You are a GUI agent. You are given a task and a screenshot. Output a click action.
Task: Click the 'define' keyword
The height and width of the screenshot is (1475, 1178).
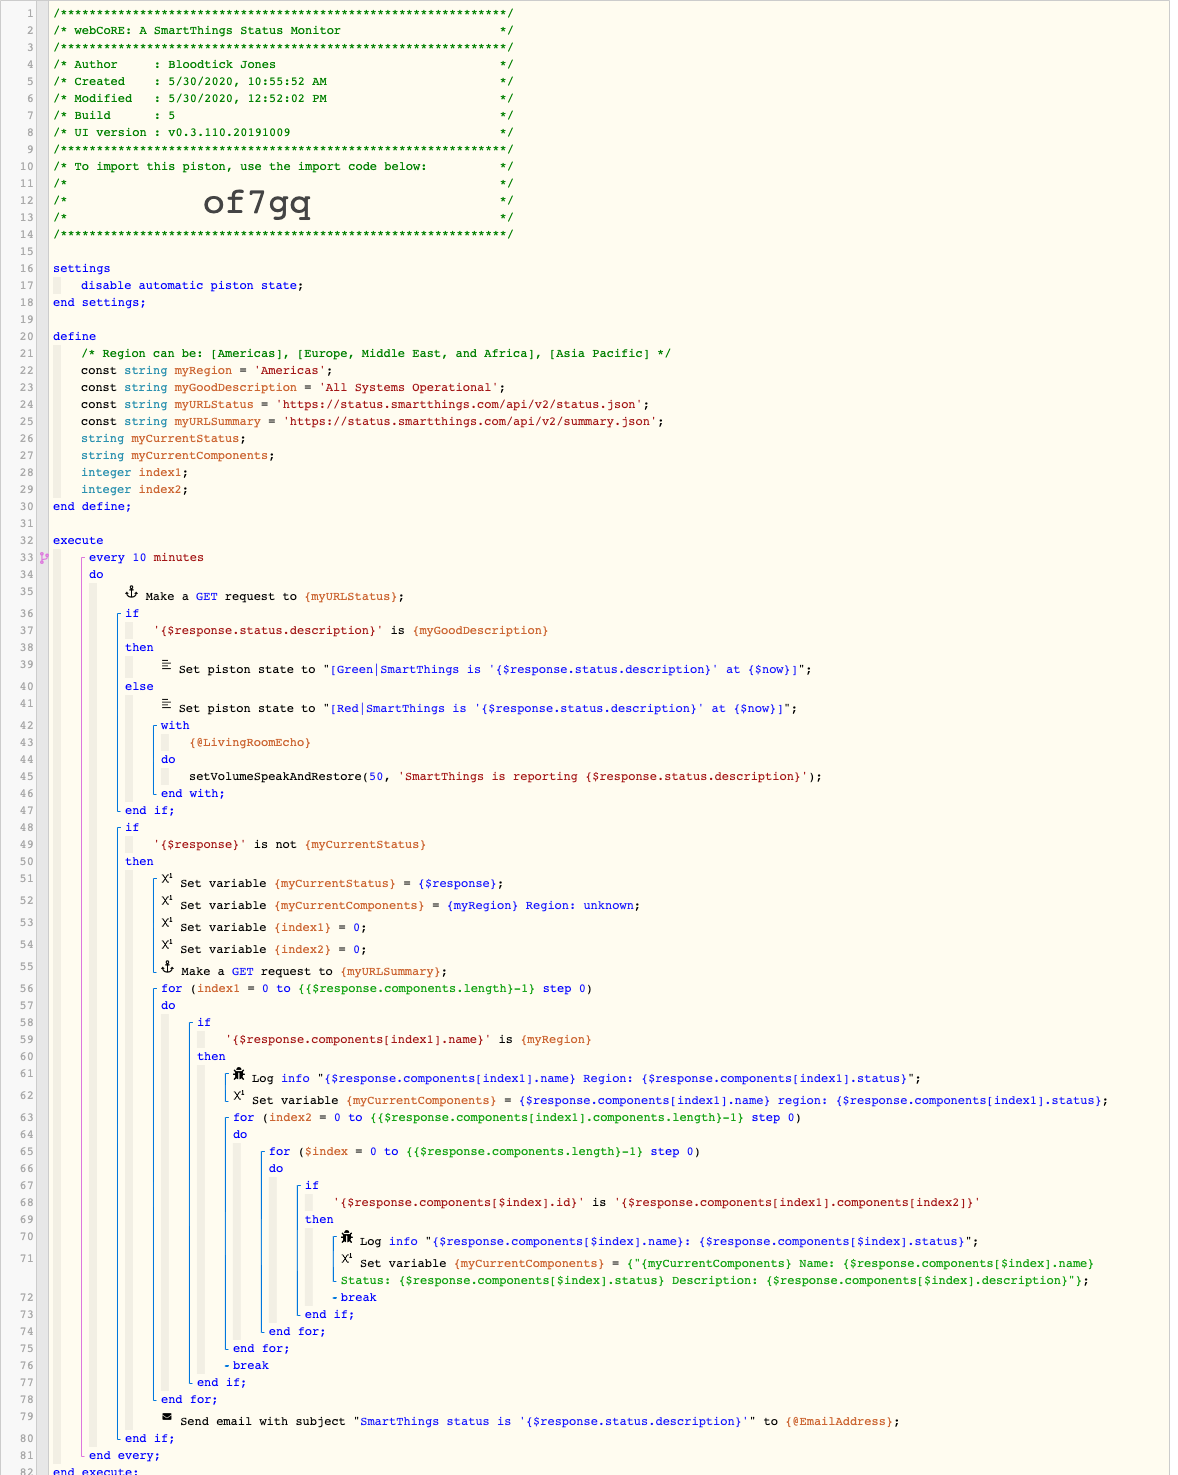[x=75, y=337]
